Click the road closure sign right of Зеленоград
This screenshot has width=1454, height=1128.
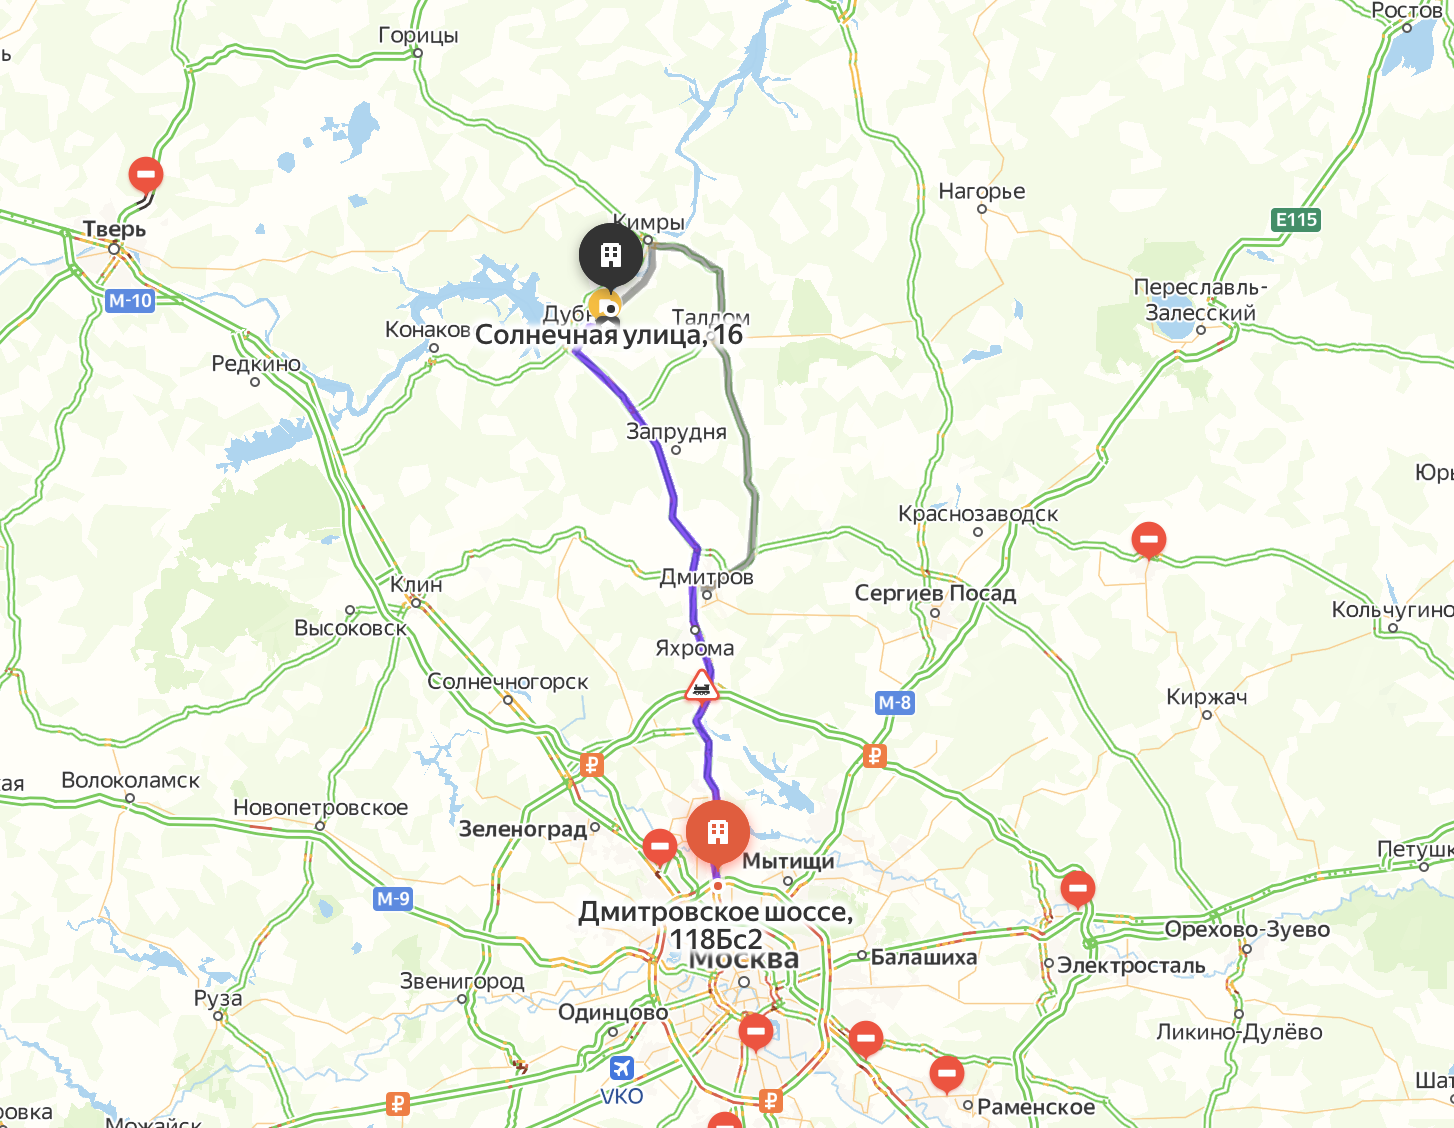[x=660, y=847]
